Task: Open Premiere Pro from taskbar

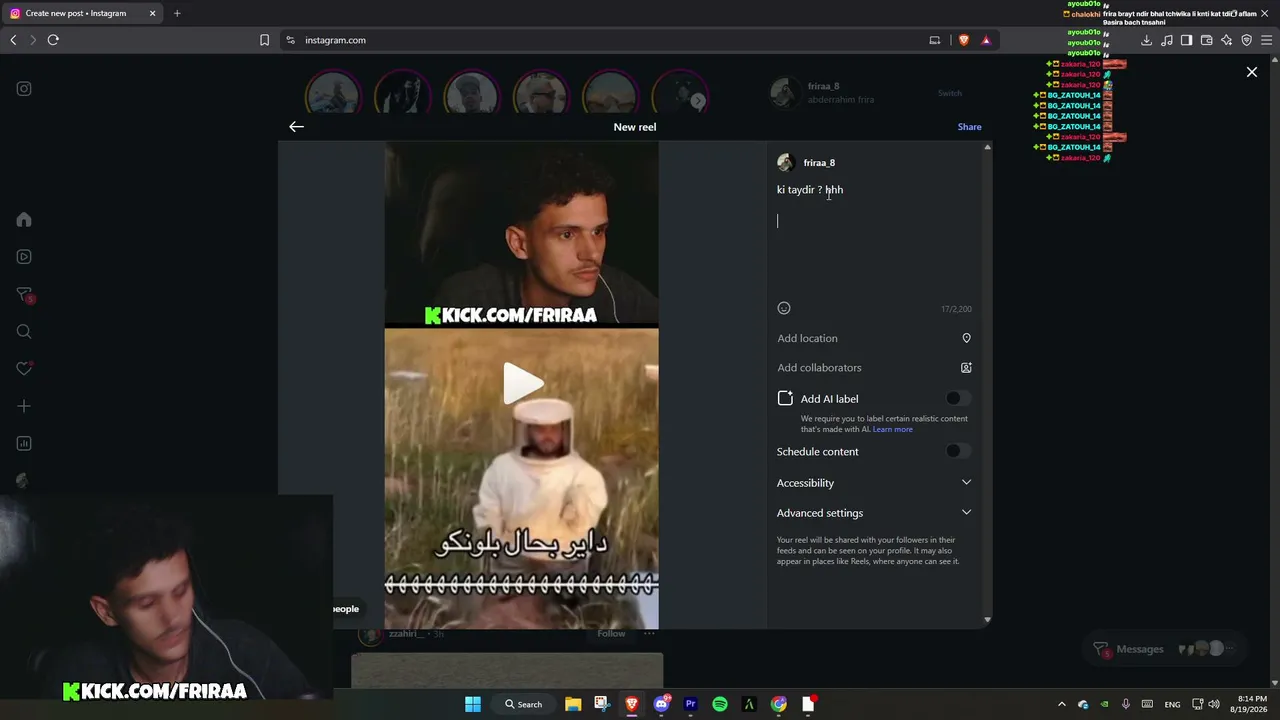Action: [x=690, y=704]
